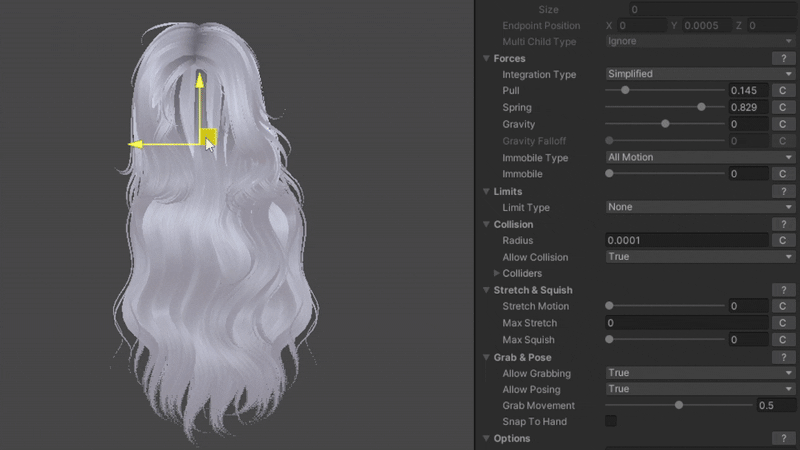Click the help icon beside Options section
The width and height of the screenshot is (800, 450).
coord(785,438)
